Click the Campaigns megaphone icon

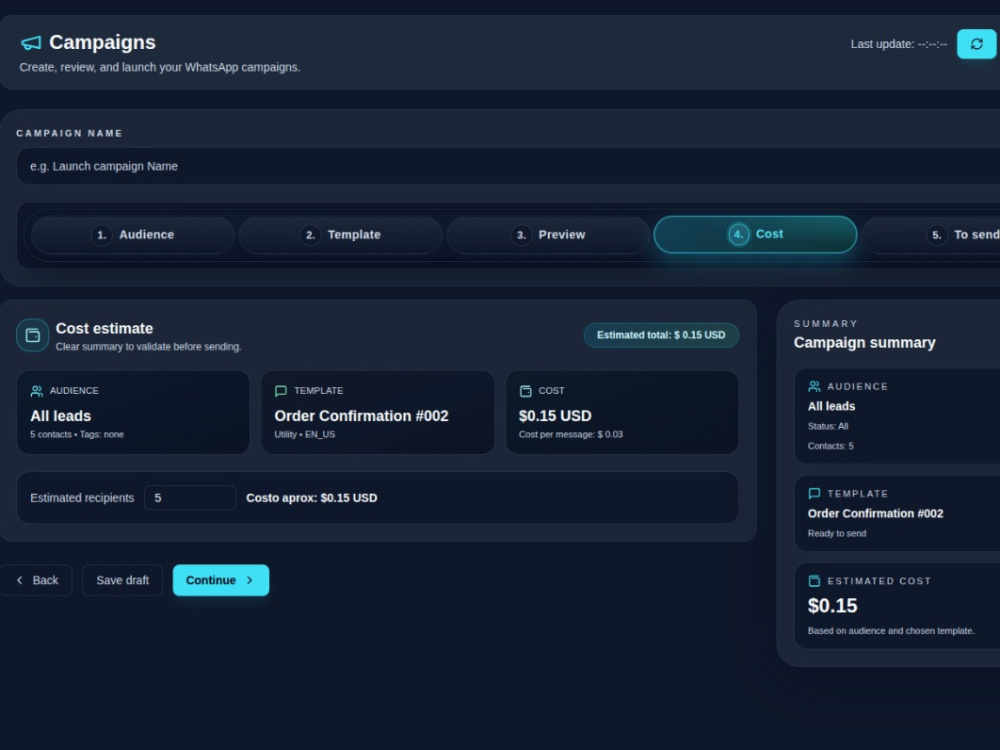click(x=31, y=43)
